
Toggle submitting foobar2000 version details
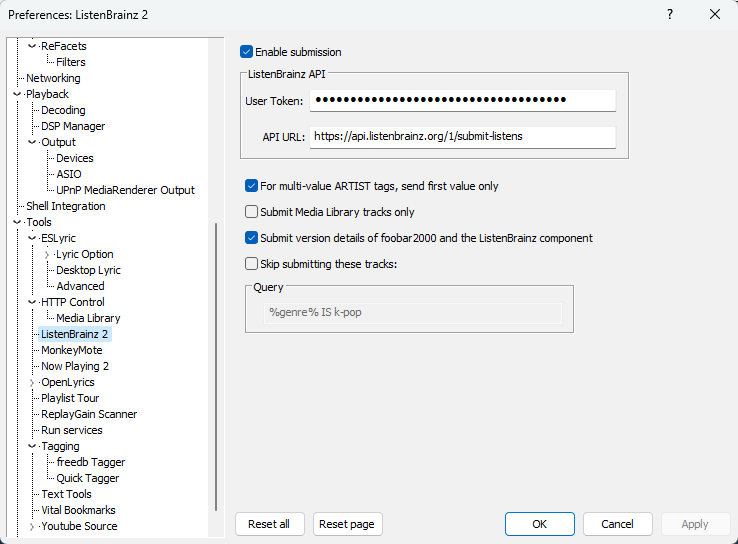(x=251, y=238)
